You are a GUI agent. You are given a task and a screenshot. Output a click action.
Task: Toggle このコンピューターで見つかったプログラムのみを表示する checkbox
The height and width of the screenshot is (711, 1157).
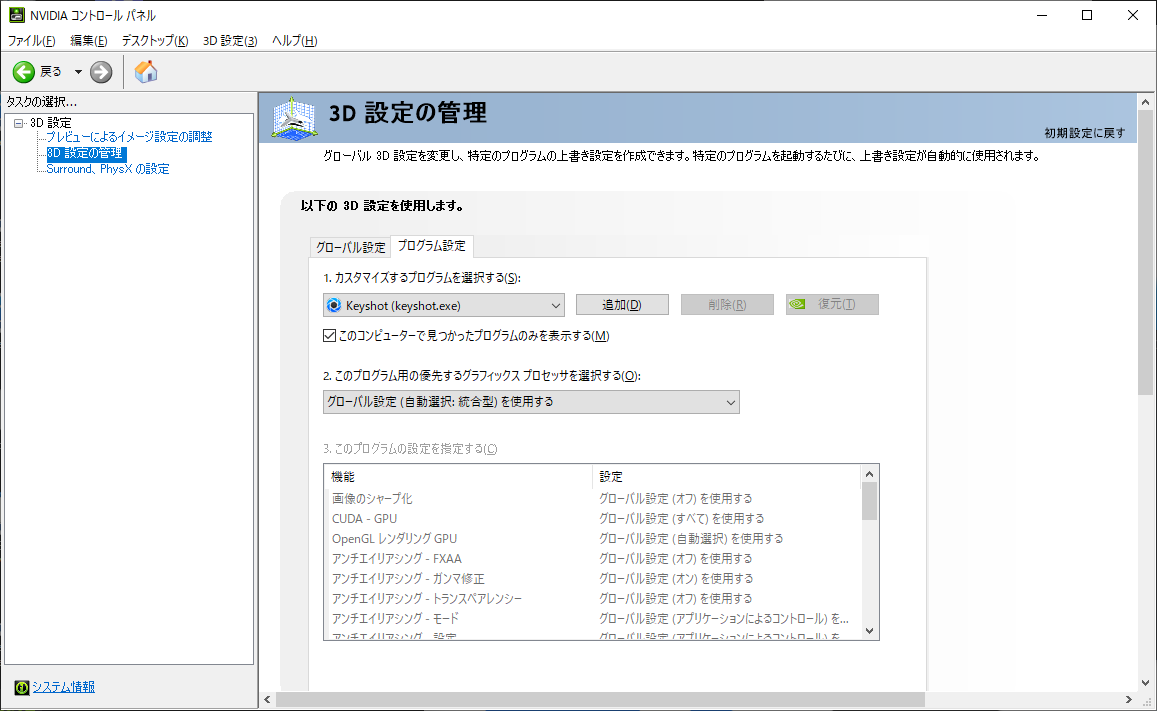click(330, 336)
